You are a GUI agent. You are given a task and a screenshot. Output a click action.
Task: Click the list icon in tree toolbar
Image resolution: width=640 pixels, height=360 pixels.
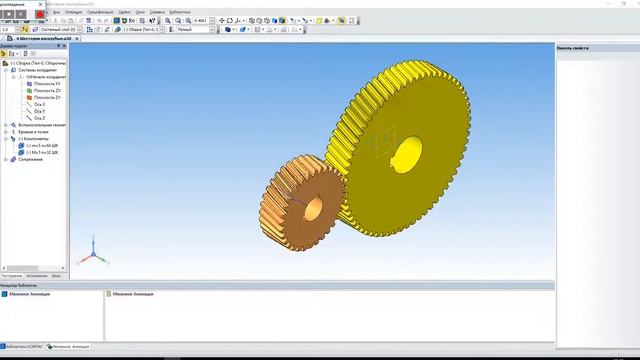click(x=25, y=53)
